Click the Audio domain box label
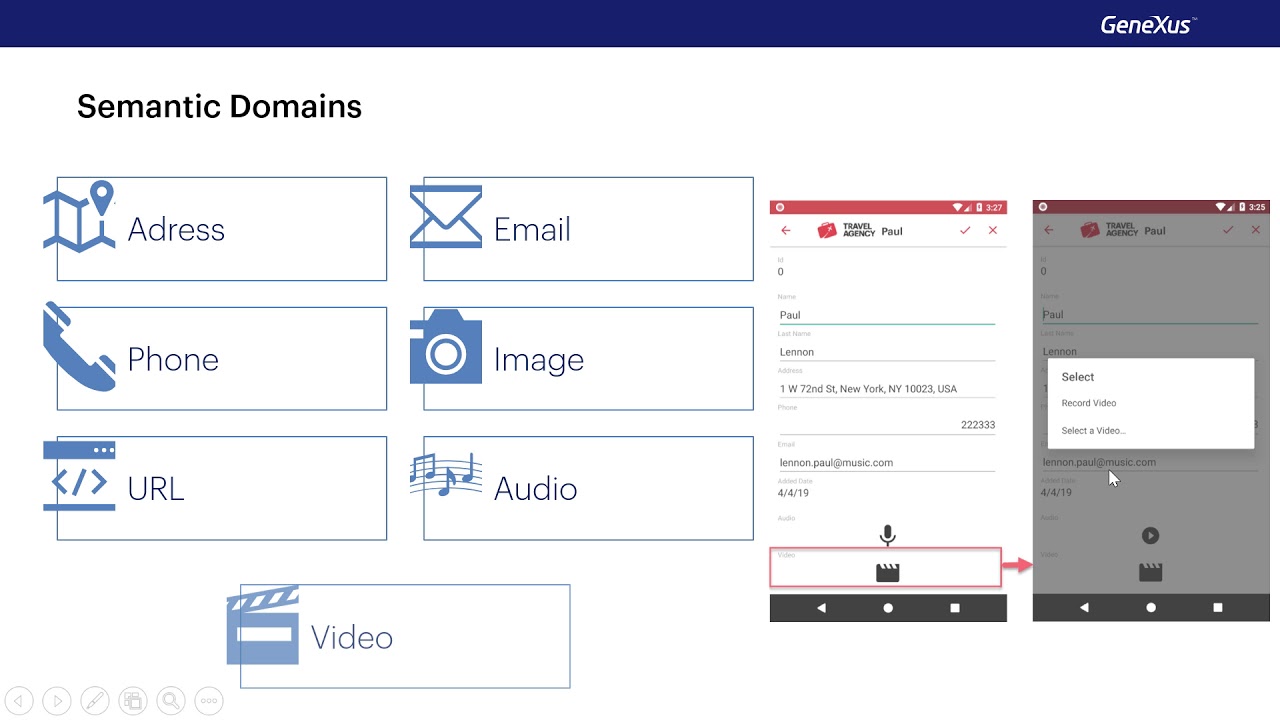The width and height of the screenshot is (1280, 720). click(x=536, y=489)
